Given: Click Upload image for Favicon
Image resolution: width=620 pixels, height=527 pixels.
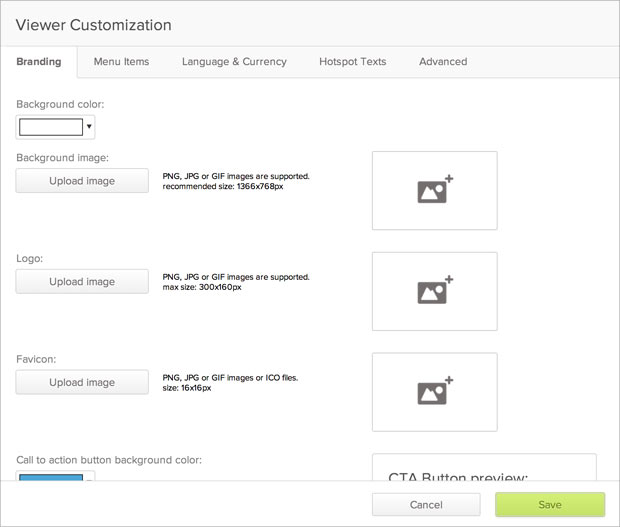Looking at the screenshot, I should click(x=82, y=382).
